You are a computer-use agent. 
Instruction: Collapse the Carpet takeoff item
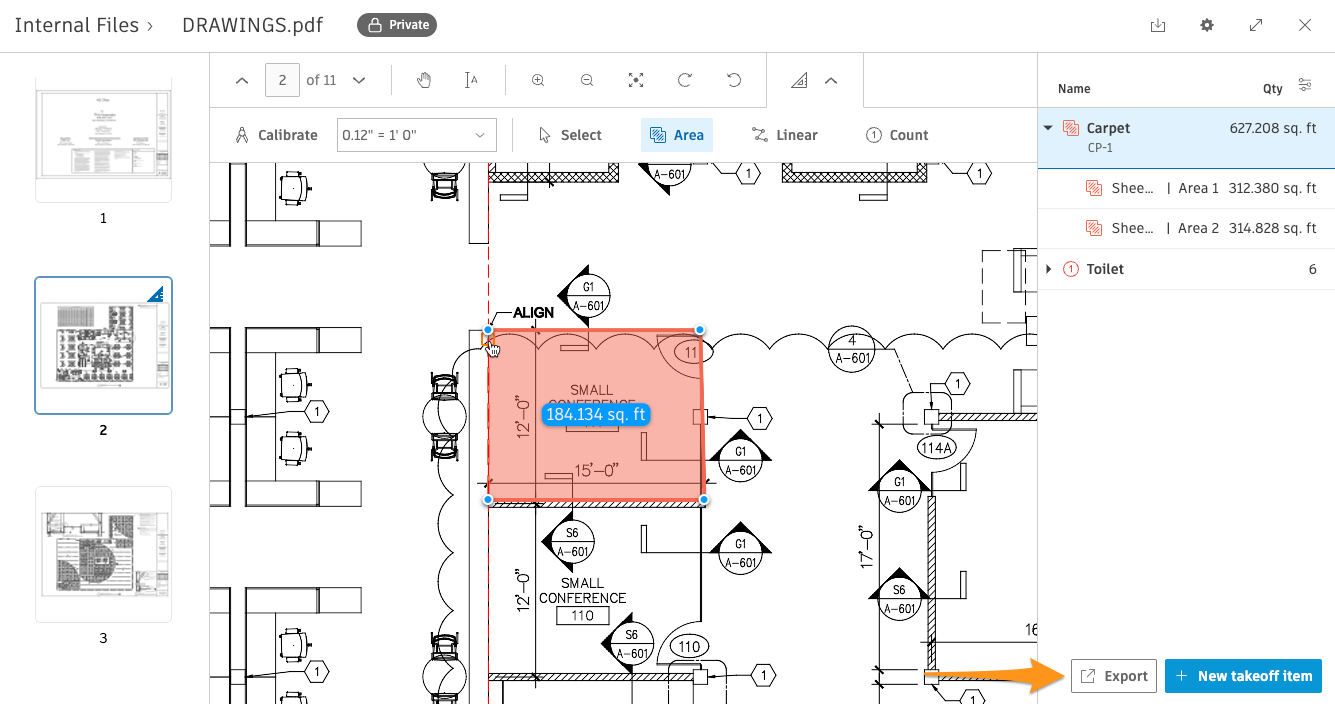click(1048, 128)
